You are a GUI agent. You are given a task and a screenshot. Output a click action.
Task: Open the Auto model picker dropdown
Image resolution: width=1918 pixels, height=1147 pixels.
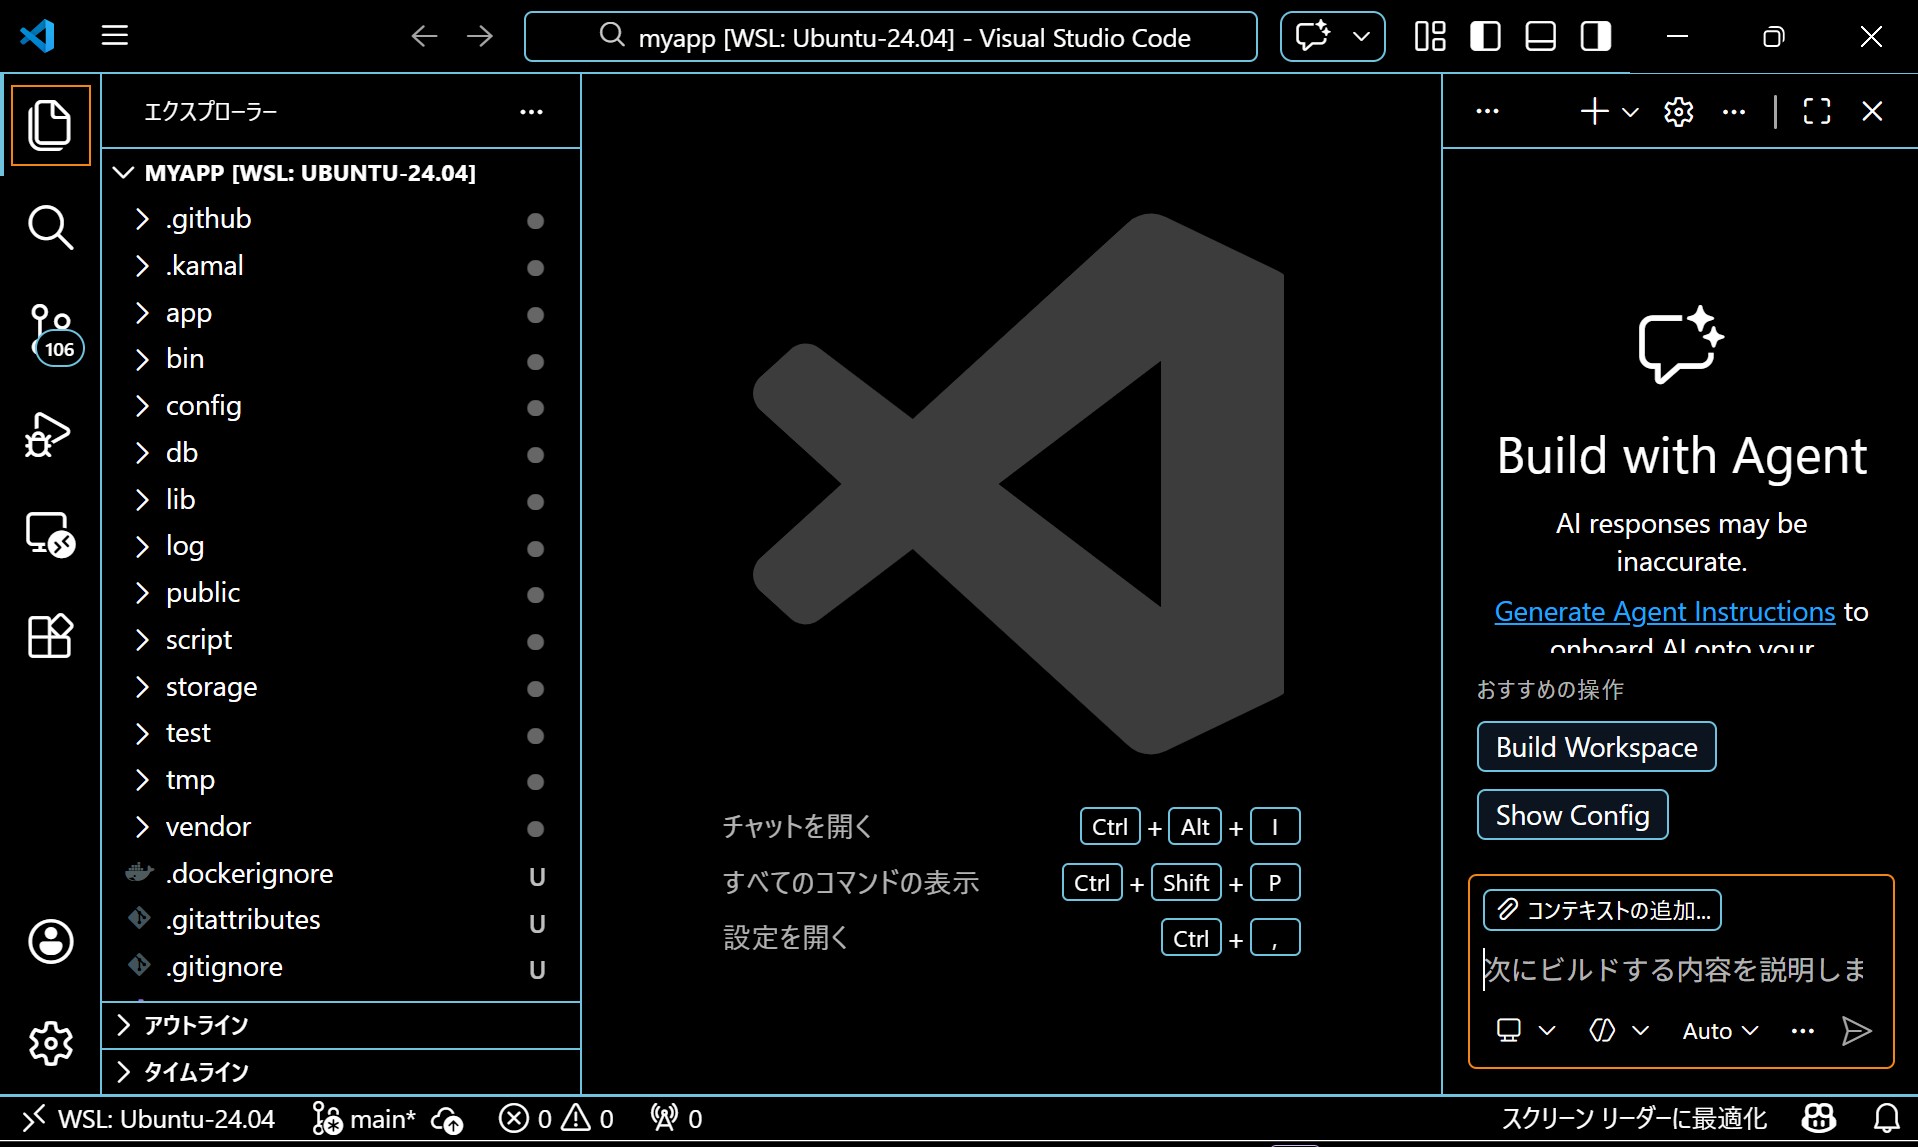(1719, 1031)
